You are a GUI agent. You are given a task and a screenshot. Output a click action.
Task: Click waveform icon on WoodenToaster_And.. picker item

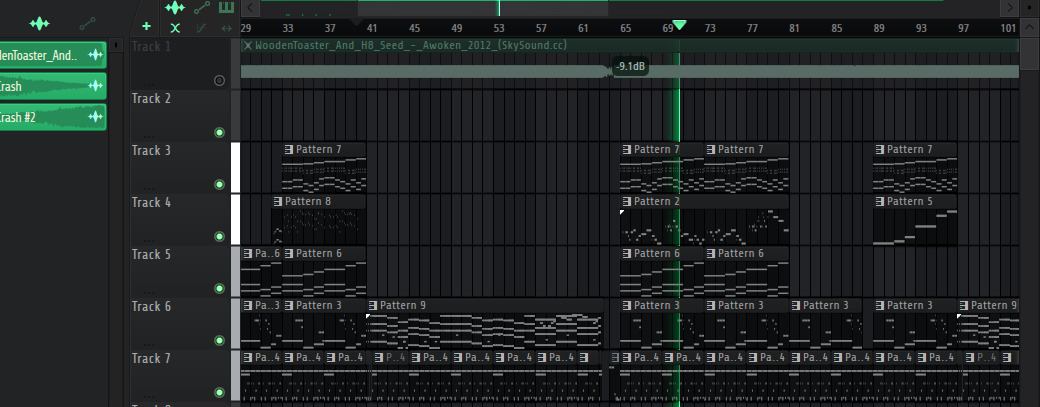(96, 56)
